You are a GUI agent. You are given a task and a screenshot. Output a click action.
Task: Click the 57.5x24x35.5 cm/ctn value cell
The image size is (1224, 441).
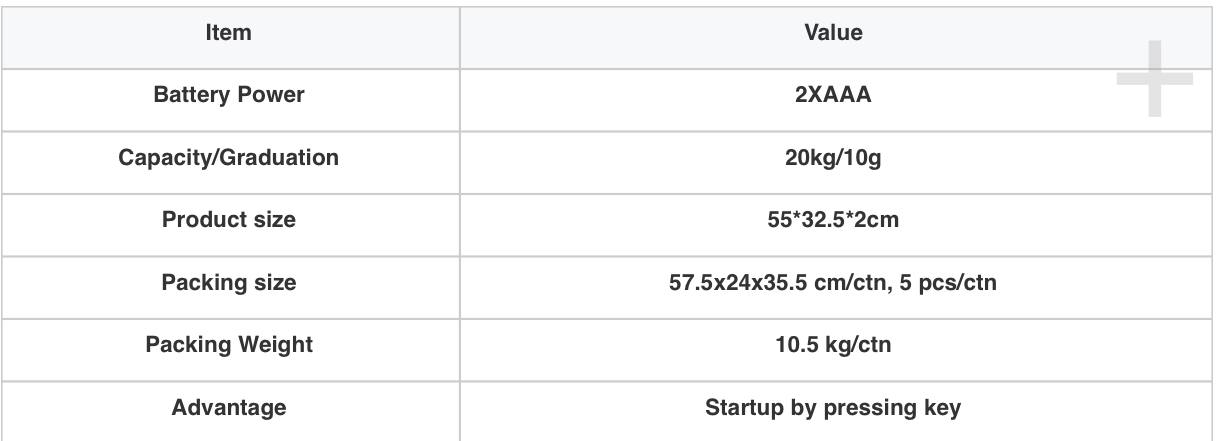click(x=834, y=284)
